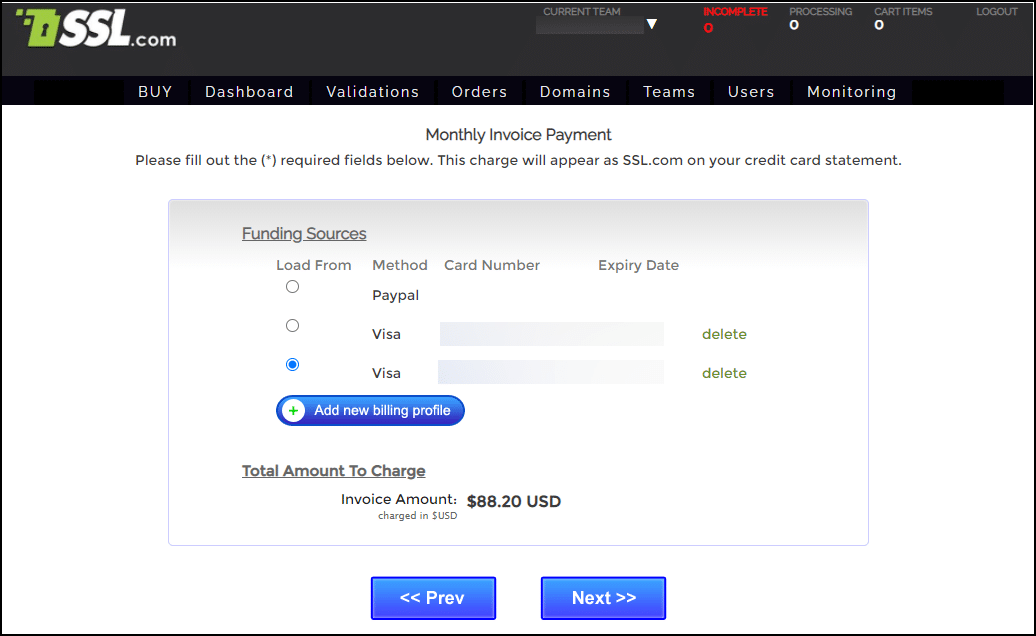Navigate to Orders

pos(479,92)
